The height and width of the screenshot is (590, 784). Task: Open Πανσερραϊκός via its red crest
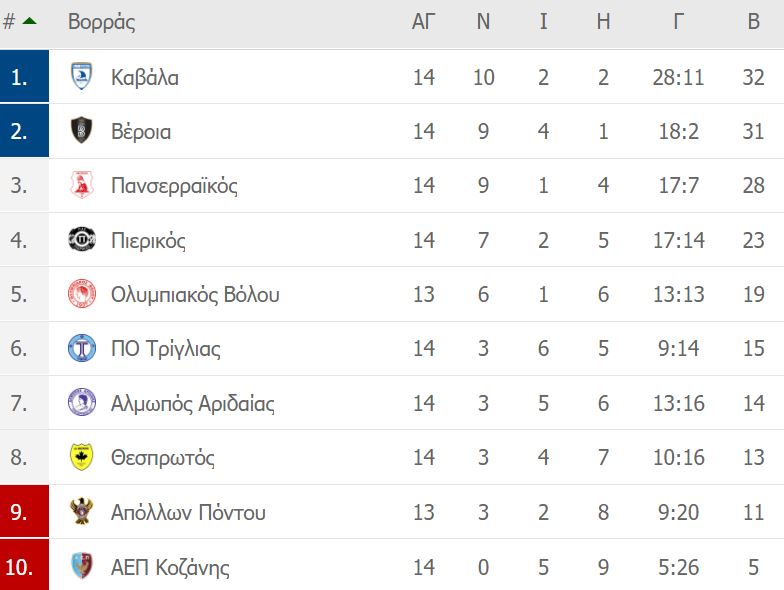(82, 184)
